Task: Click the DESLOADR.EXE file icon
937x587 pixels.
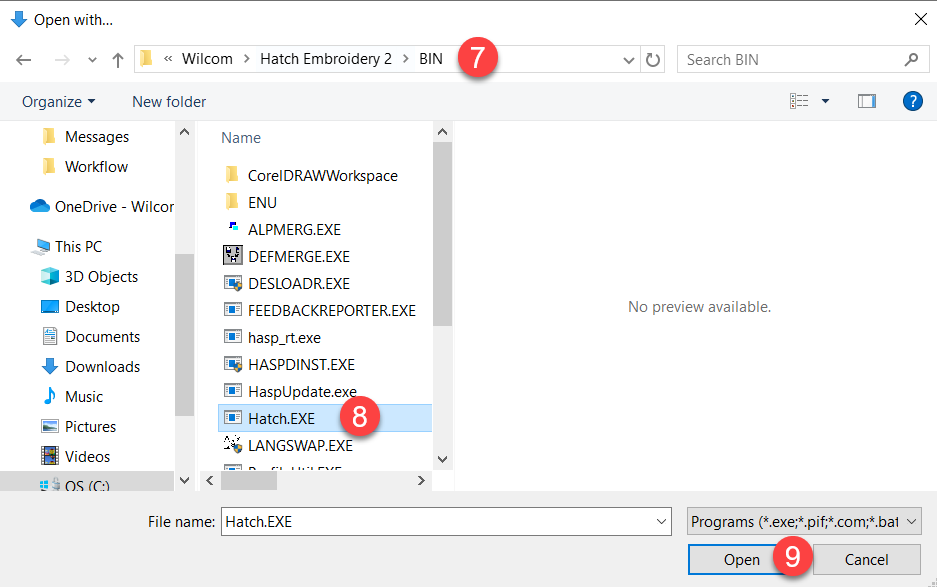Action: point(232,283)
